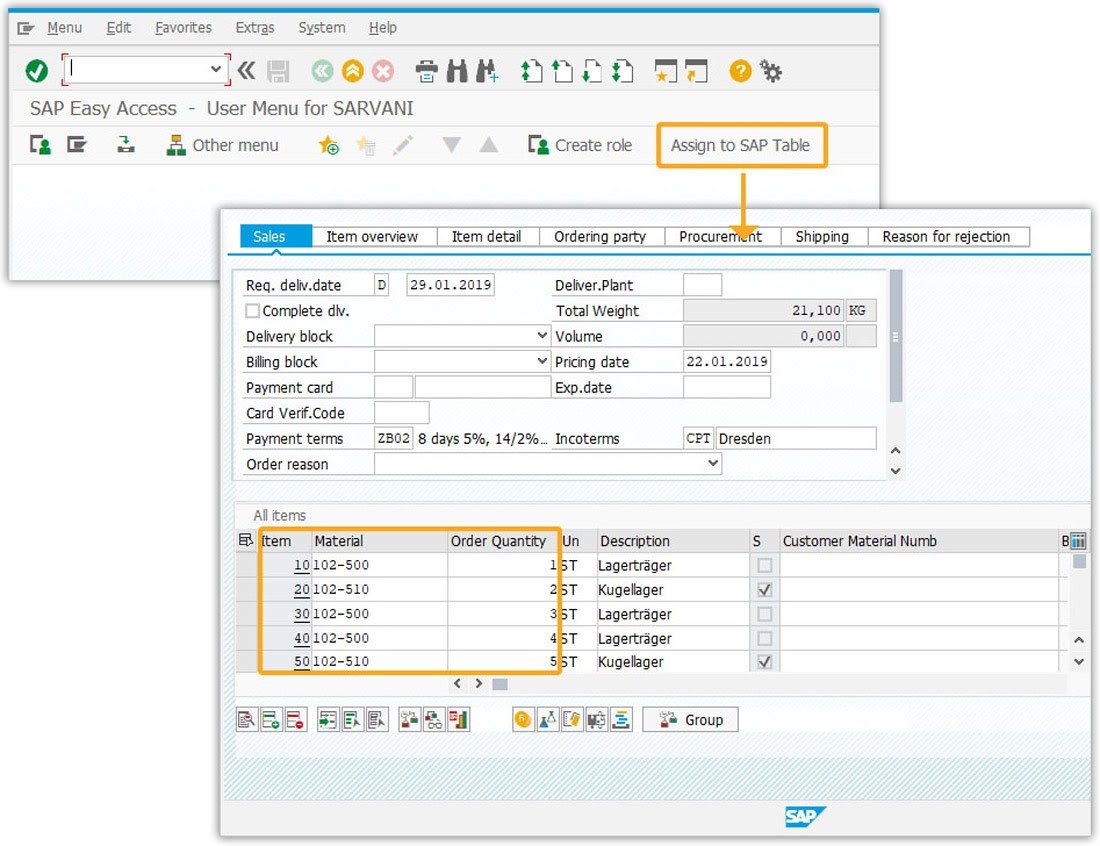
Task: Click the items table horizontal scroll thumb
Action: (x=500, y=684)
